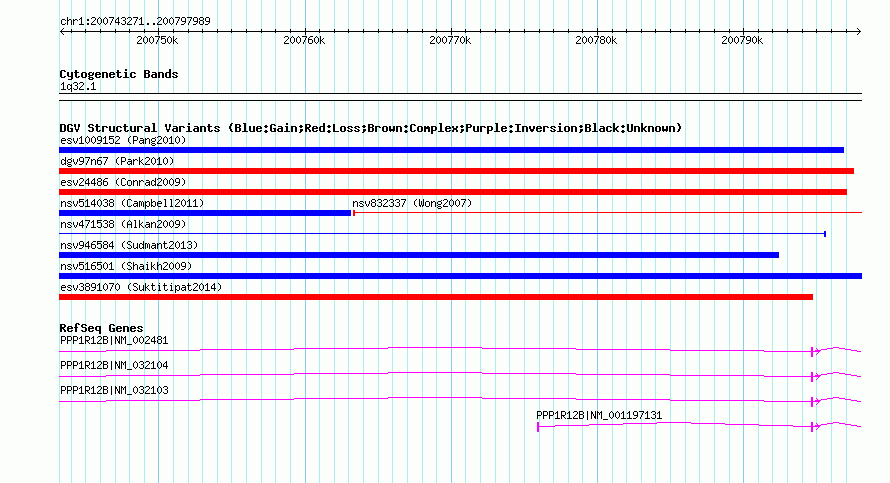Select the red dgv97n67 loss variant bar
This screenshot has width=890, height=483.
pyautogui.click(x=456, y=171)
